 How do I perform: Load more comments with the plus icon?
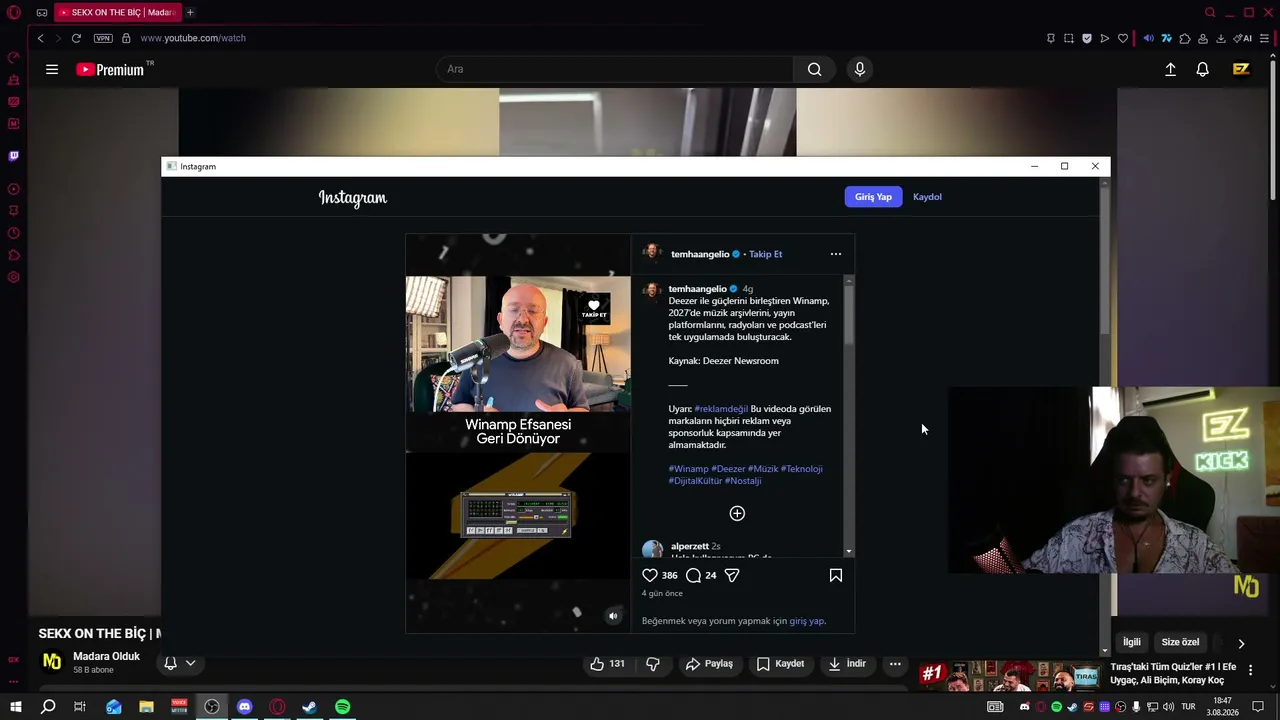(737, 513)
